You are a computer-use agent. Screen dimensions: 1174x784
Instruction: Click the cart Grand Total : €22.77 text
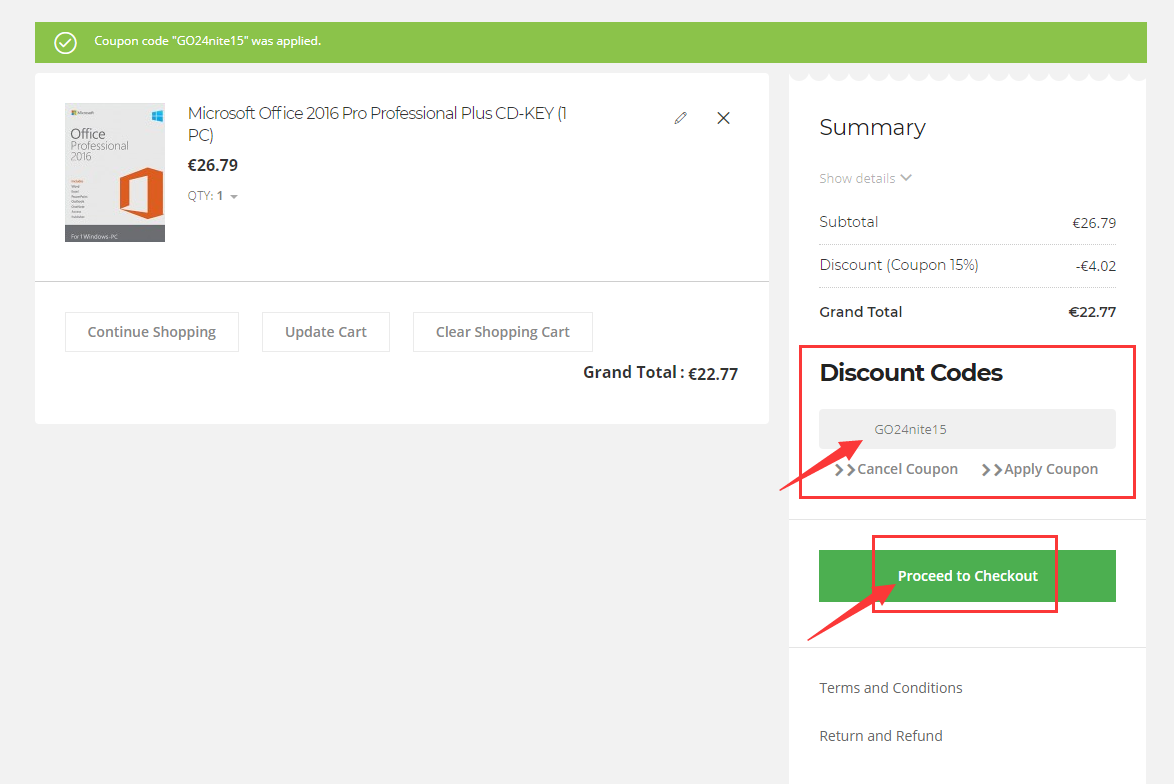click(660, 373)
